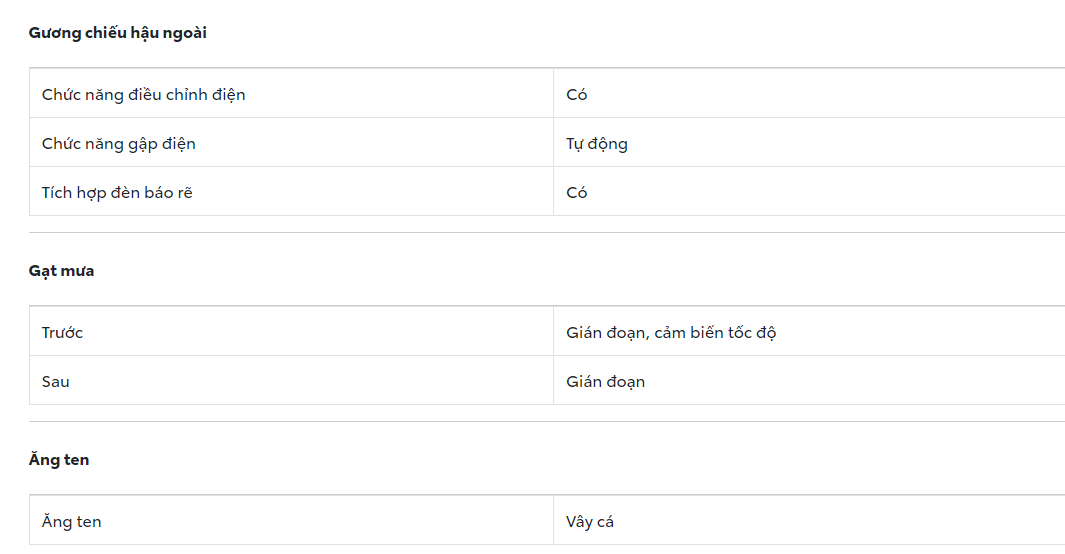This screenshot has width=1065, height=554.
Task: Click Có value for Tích hợp đèn báo rẽ
Action: 577,193
